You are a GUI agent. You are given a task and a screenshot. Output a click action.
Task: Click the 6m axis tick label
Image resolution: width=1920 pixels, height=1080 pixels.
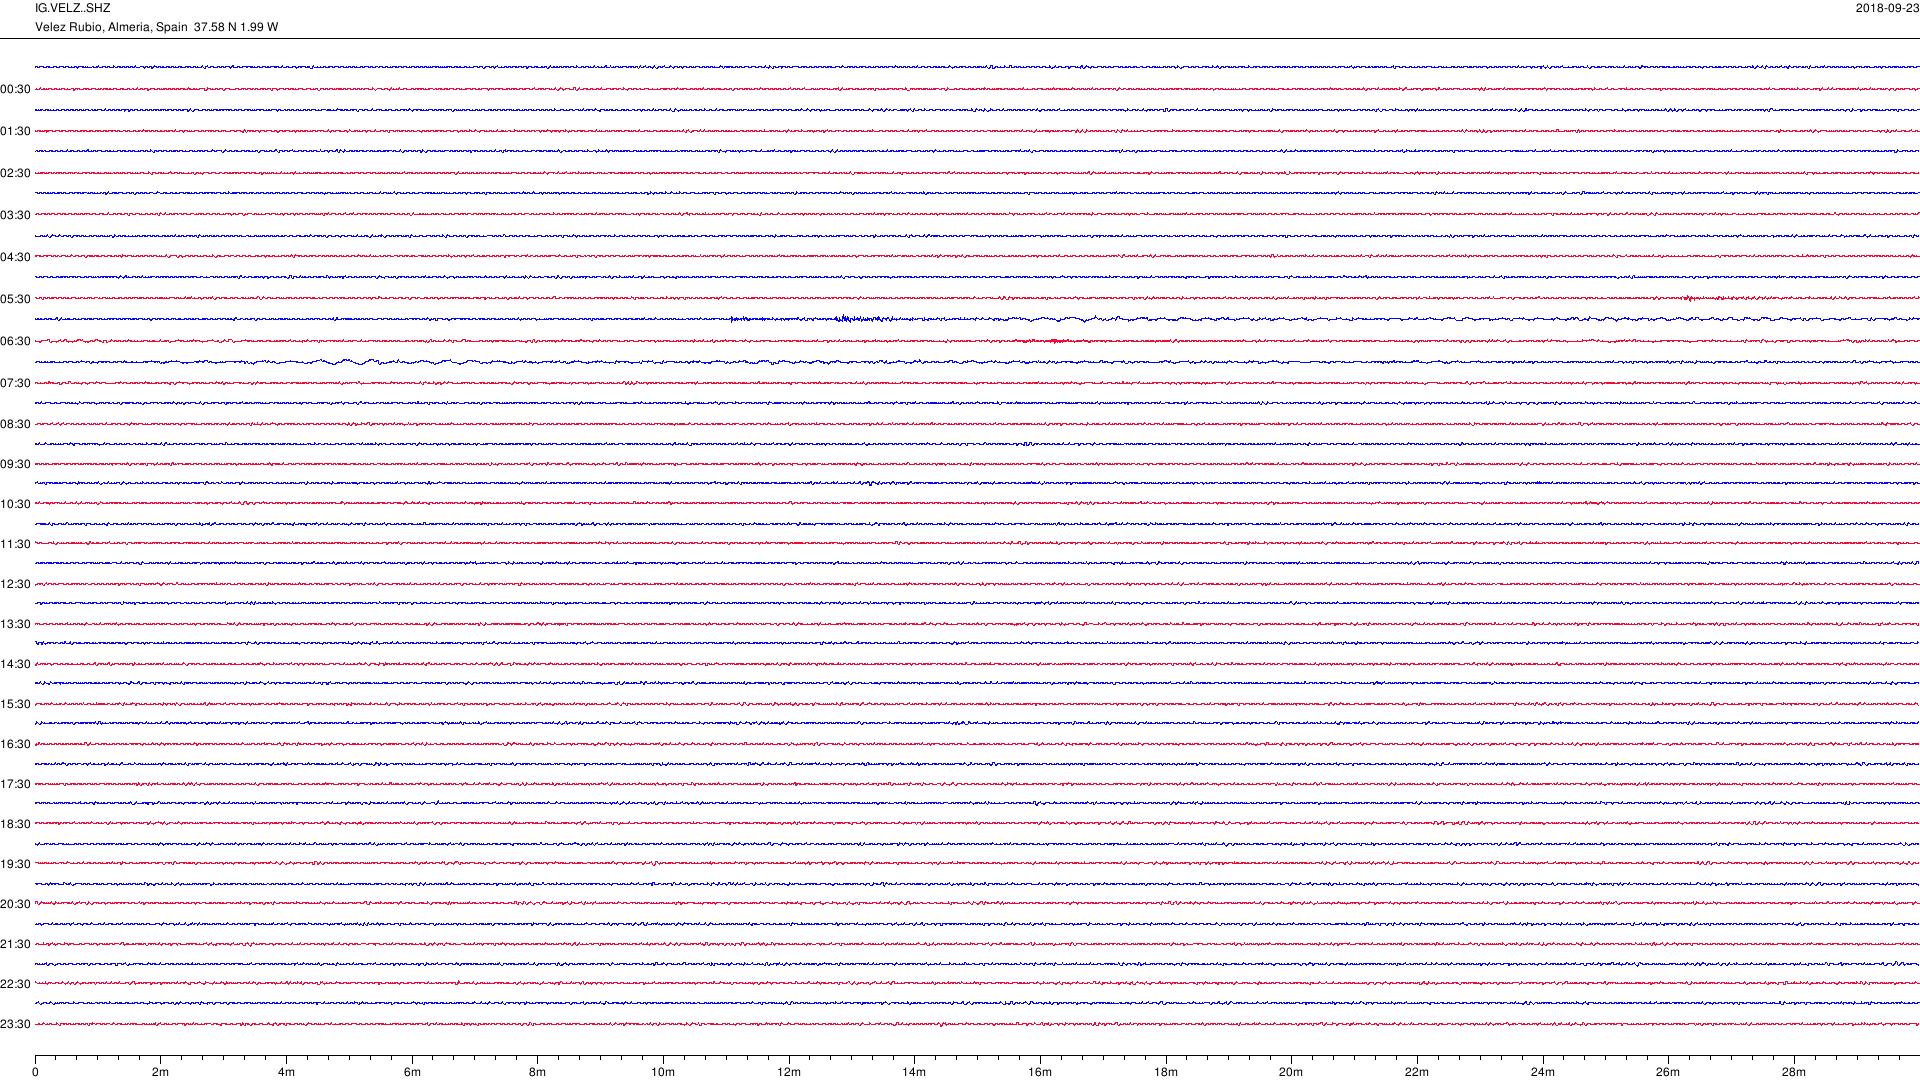click(x=412, y=1072)
